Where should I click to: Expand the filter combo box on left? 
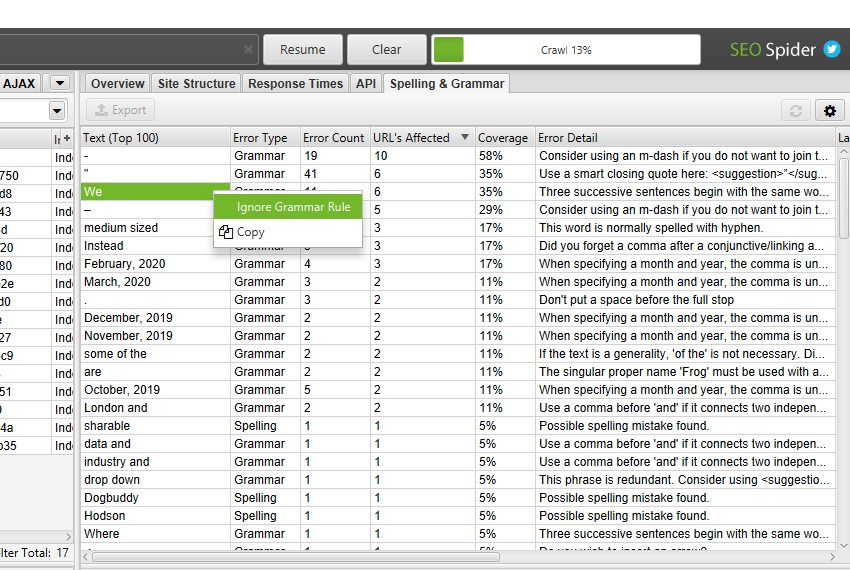[57, 110]
